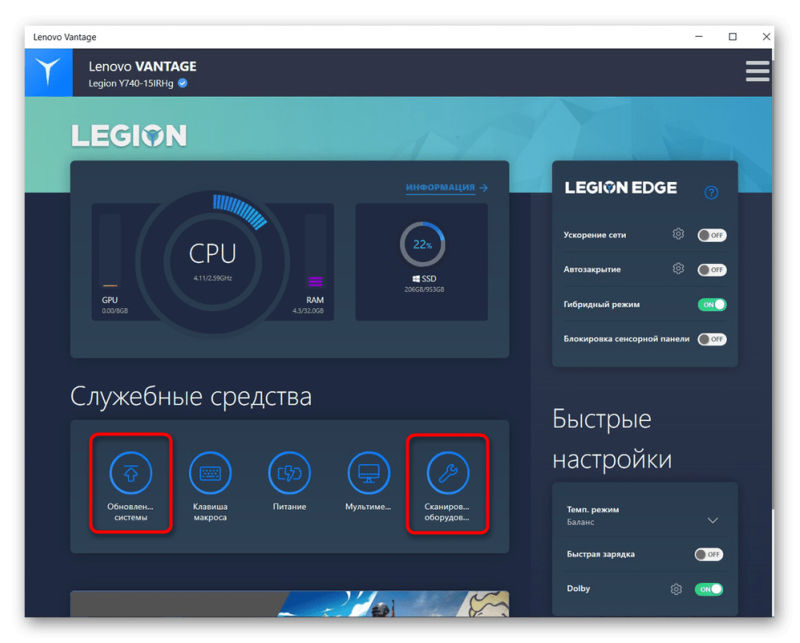
Task: Click the Lenovo Vantage Y logo
Action: (x=48, y=72)
